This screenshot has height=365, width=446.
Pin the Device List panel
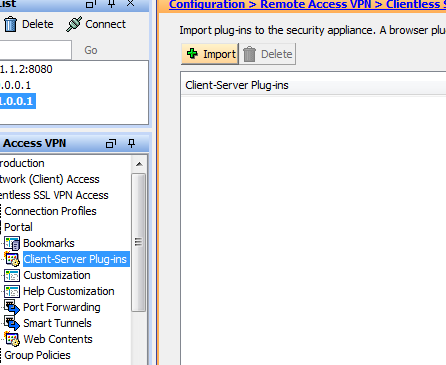pos(112,4)
